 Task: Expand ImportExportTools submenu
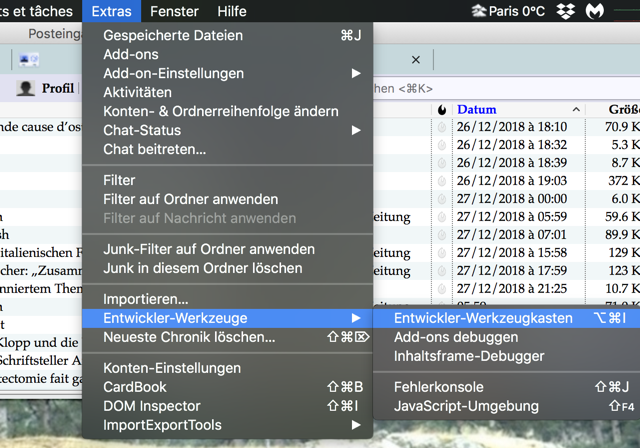[x=227, y=425]
